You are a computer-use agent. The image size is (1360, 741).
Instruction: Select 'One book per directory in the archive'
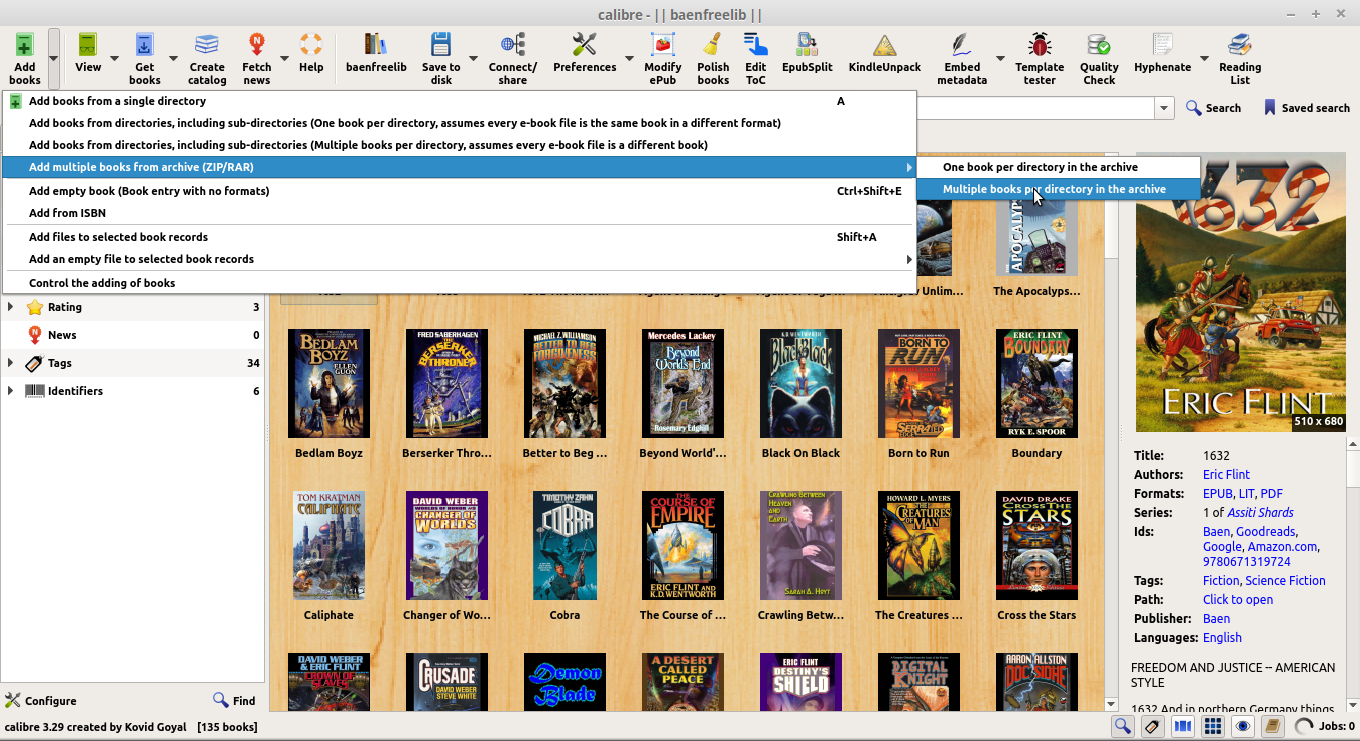[1058, 167]
